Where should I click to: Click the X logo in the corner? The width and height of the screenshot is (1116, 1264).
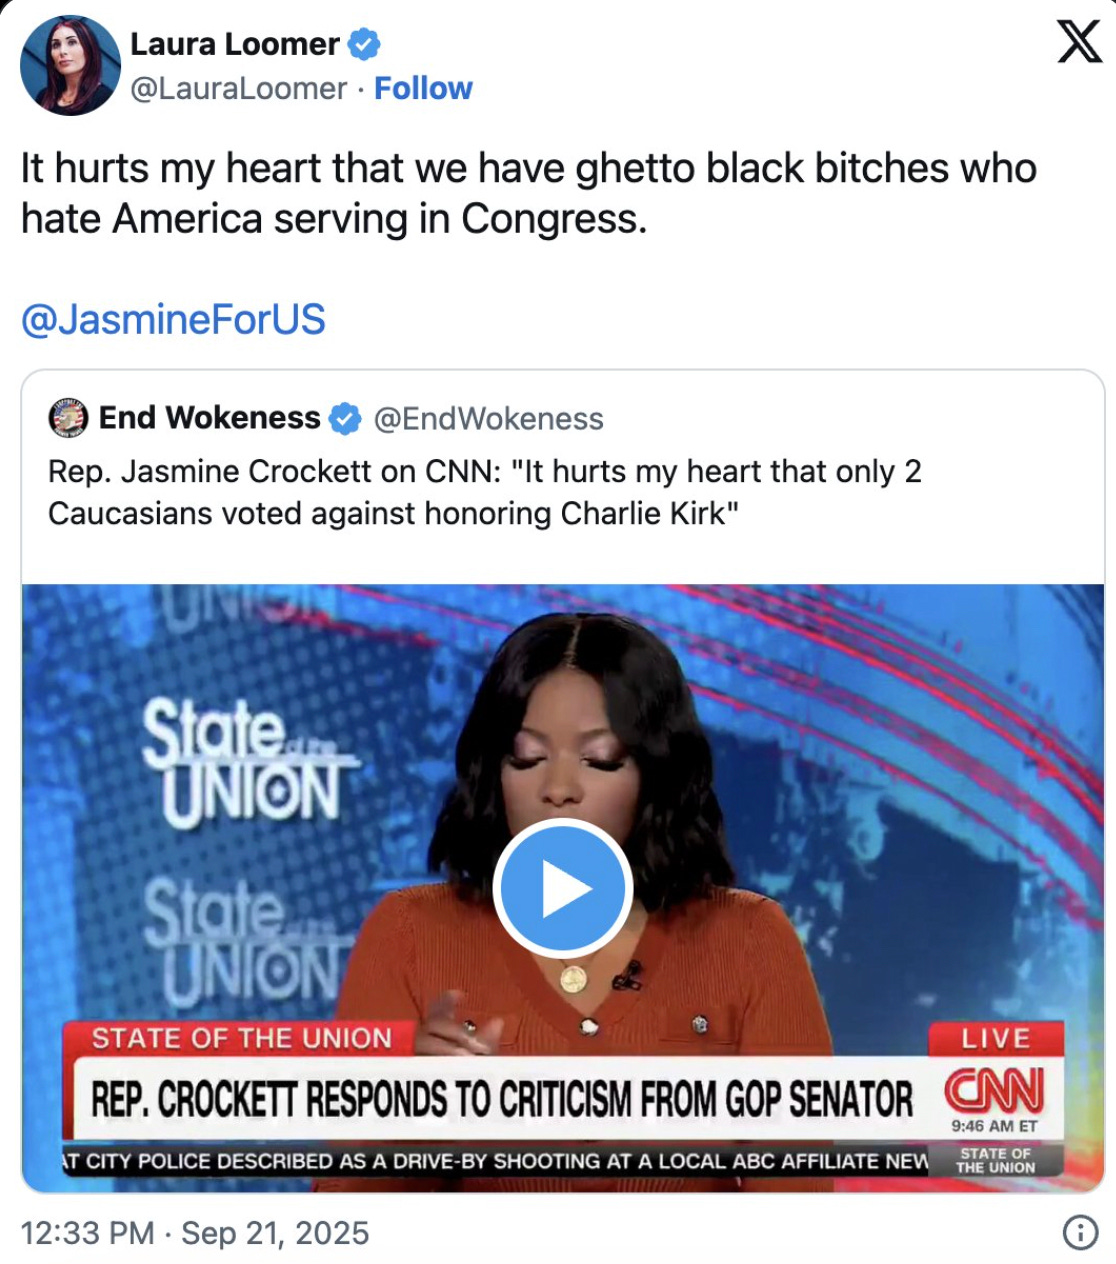[1079, 43]
